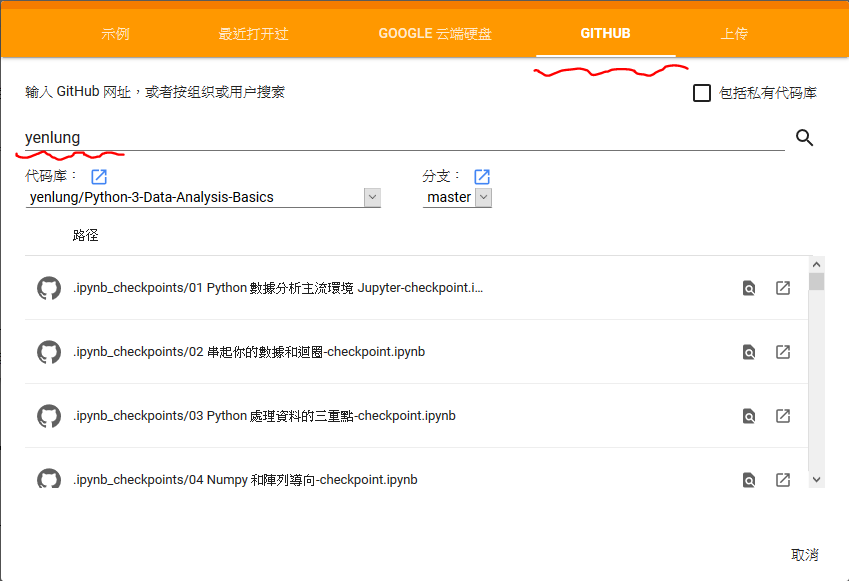Viewport: 849px width, 581px height.
Task: Open 02 notebook in new tab icon
Action: pos(783,351)
